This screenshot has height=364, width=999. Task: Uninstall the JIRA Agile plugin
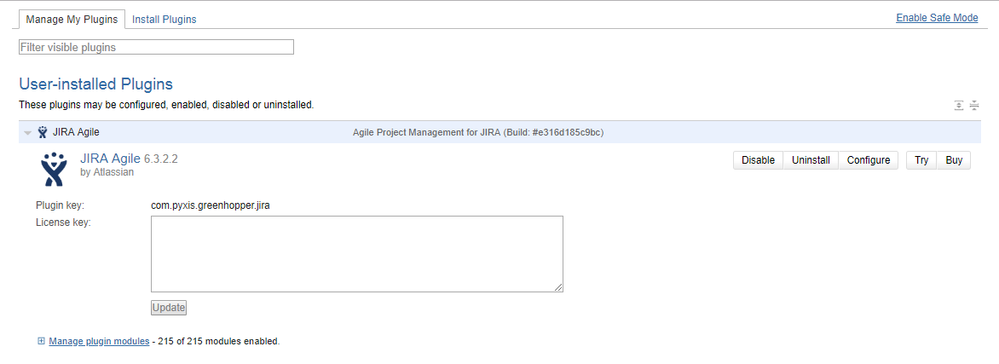point(810,160)
